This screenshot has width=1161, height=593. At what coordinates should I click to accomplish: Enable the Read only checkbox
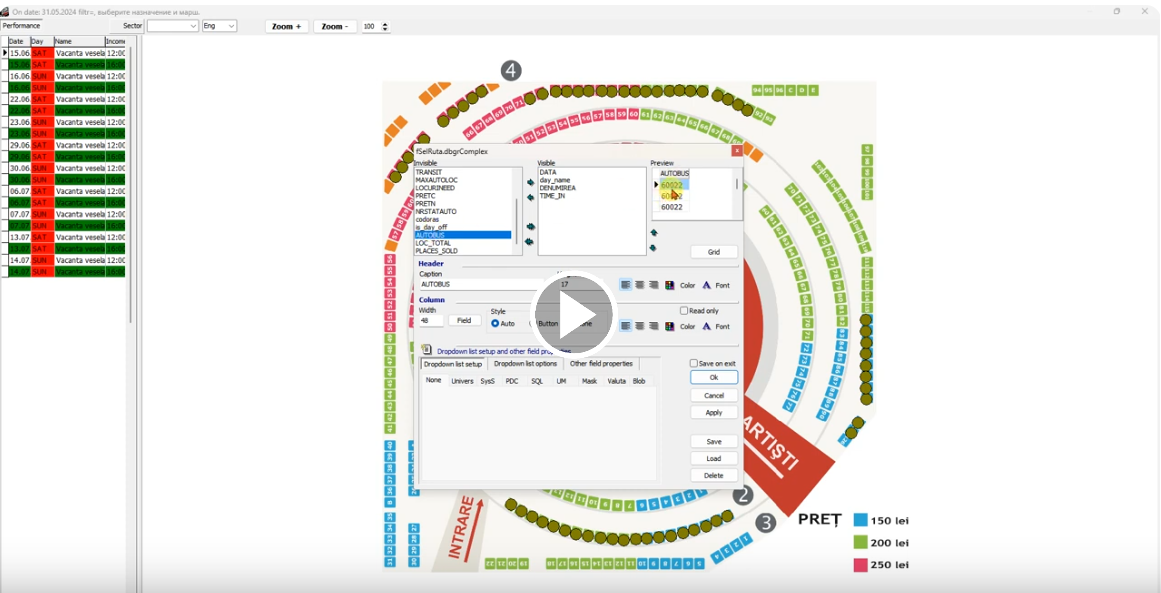pyautogui.click(x=684, y=311)
